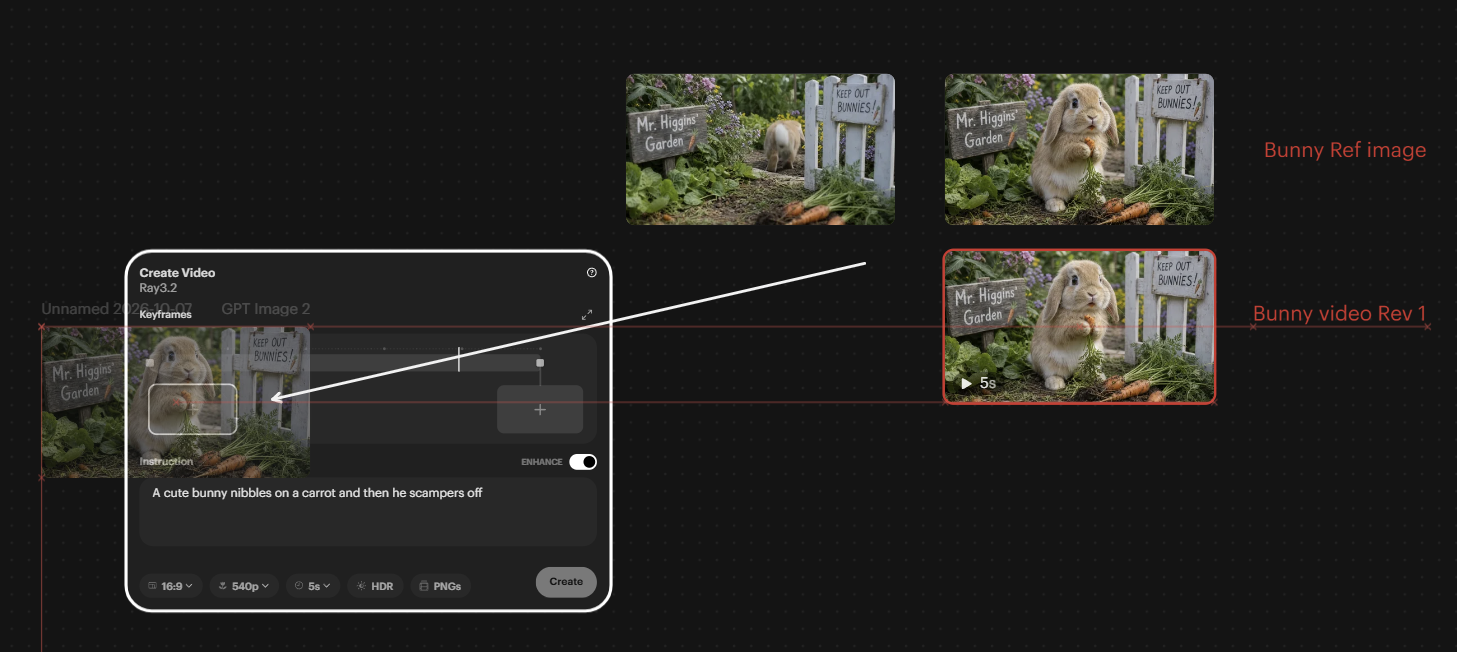Add start keyframe in the outlined frame box
Screen dimensions: 1457x652
(x=193, y=409)
